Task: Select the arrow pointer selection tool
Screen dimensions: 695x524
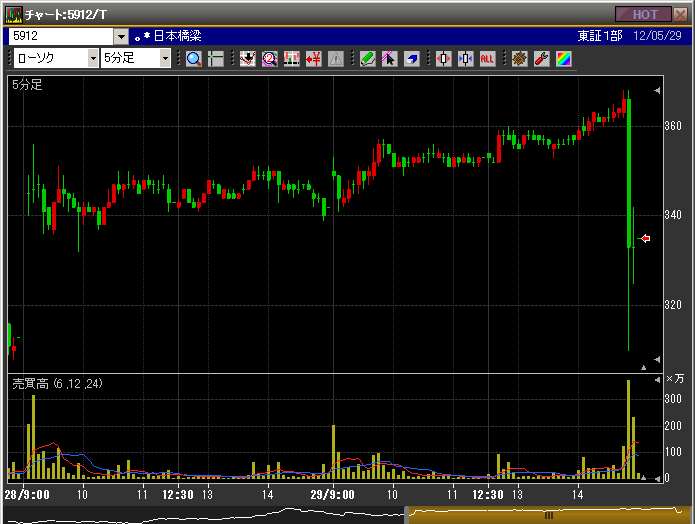Action: [389, 58]
